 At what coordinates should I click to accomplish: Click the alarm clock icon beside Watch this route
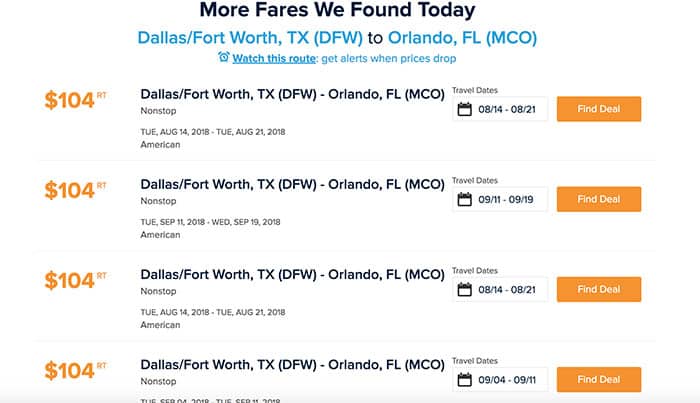pyautogui.click(x=224, y=57)
